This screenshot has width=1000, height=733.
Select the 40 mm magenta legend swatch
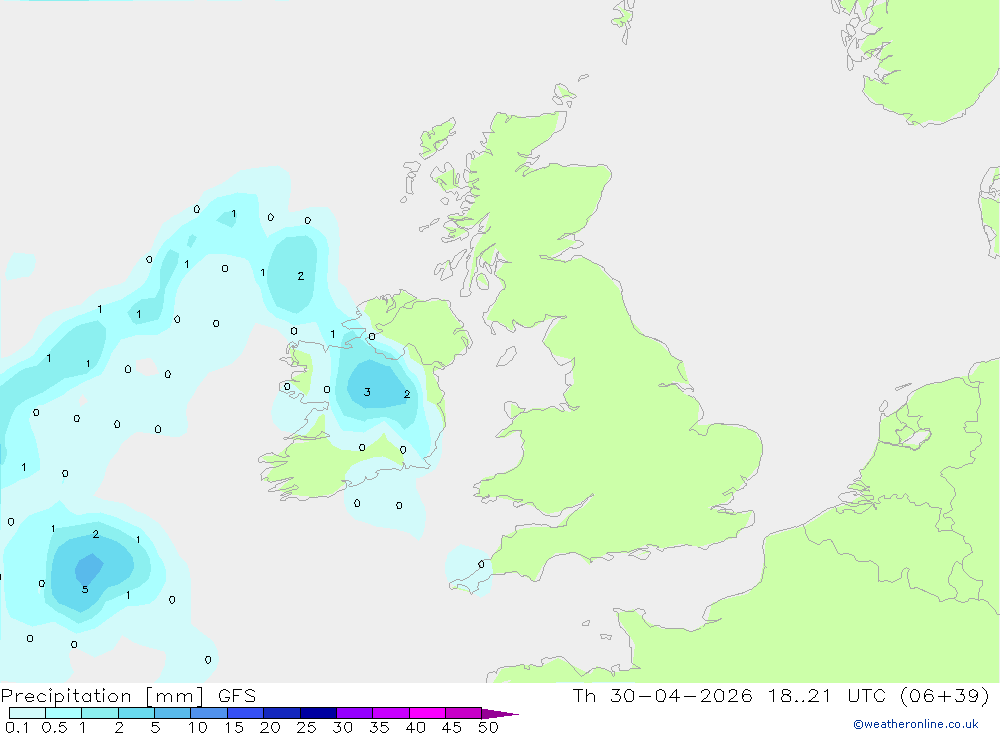point(427,713)
